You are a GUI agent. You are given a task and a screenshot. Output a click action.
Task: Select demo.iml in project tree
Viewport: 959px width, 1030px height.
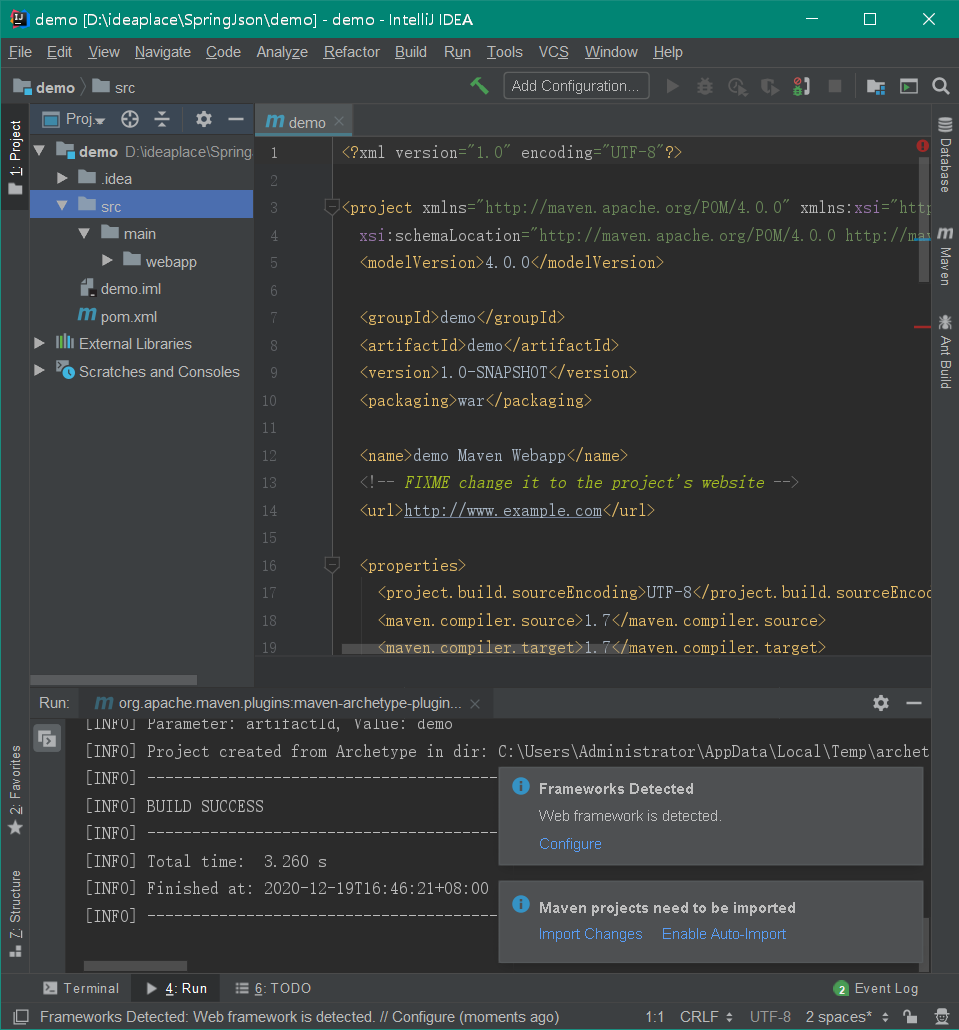(x=131, y=289)
